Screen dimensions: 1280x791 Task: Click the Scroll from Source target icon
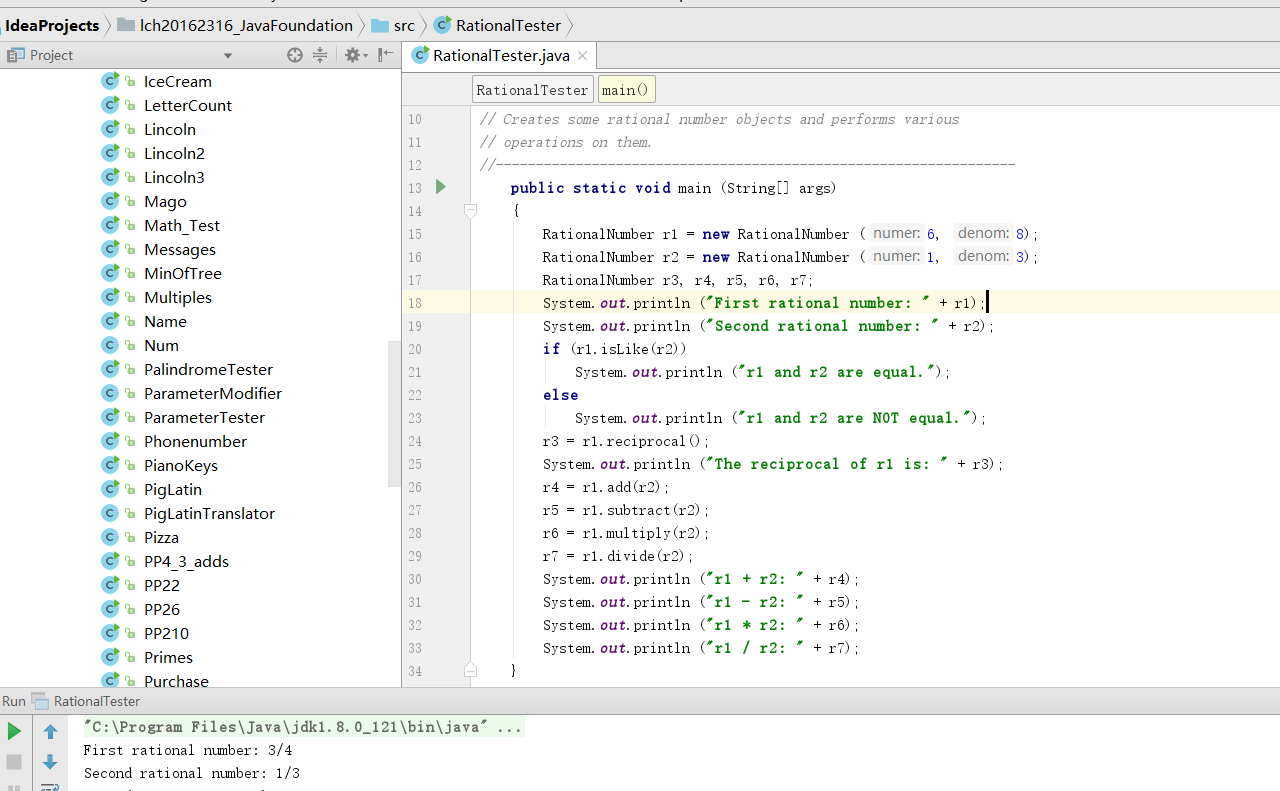294,55
